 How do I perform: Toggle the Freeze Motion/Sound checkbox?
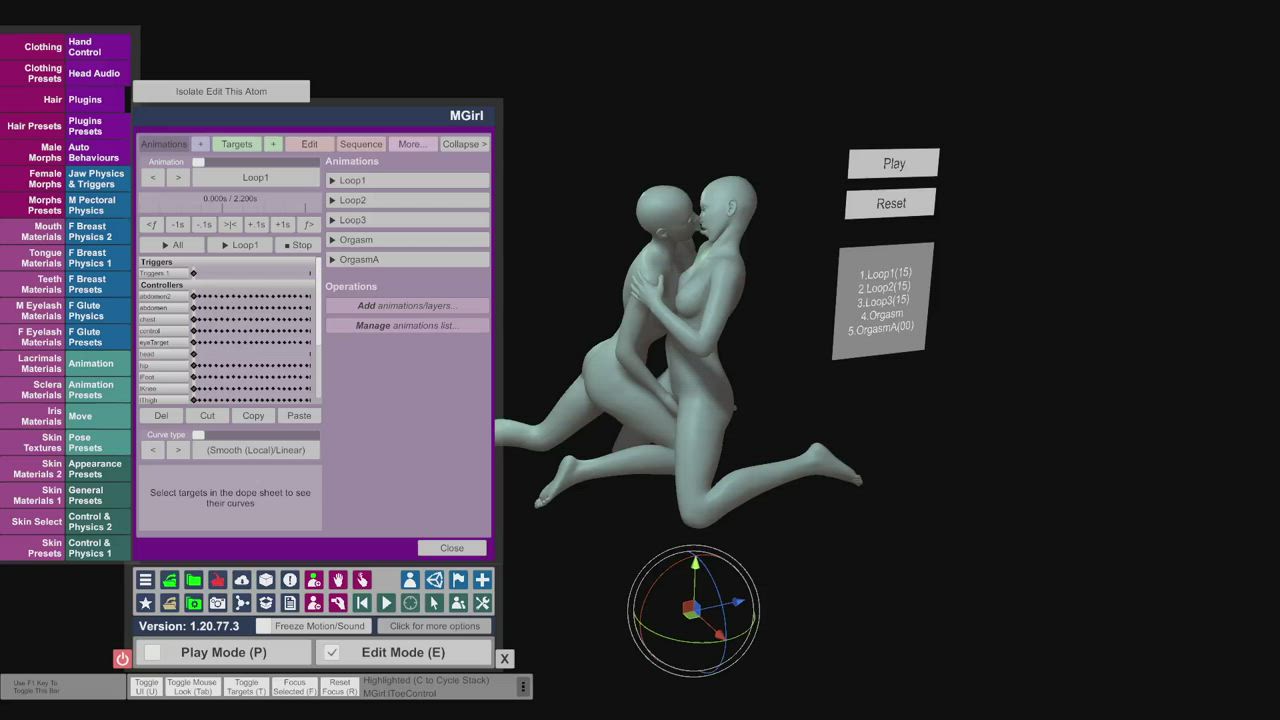263,626
